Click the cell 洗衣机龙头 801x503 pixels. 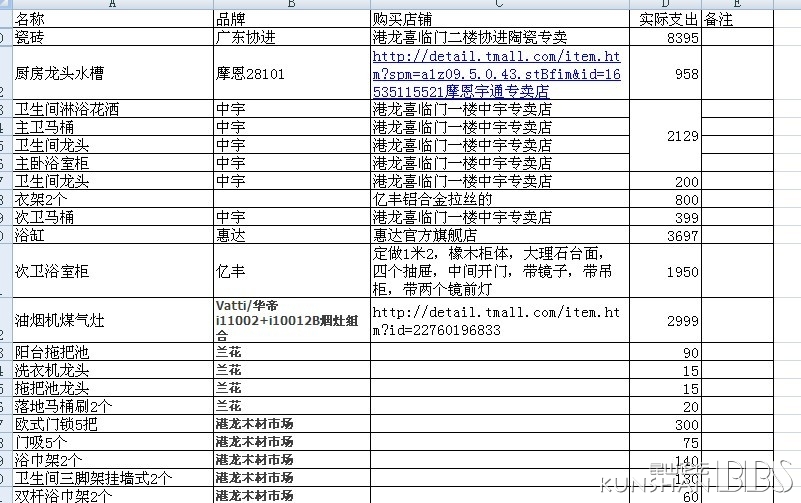(112, 370)
